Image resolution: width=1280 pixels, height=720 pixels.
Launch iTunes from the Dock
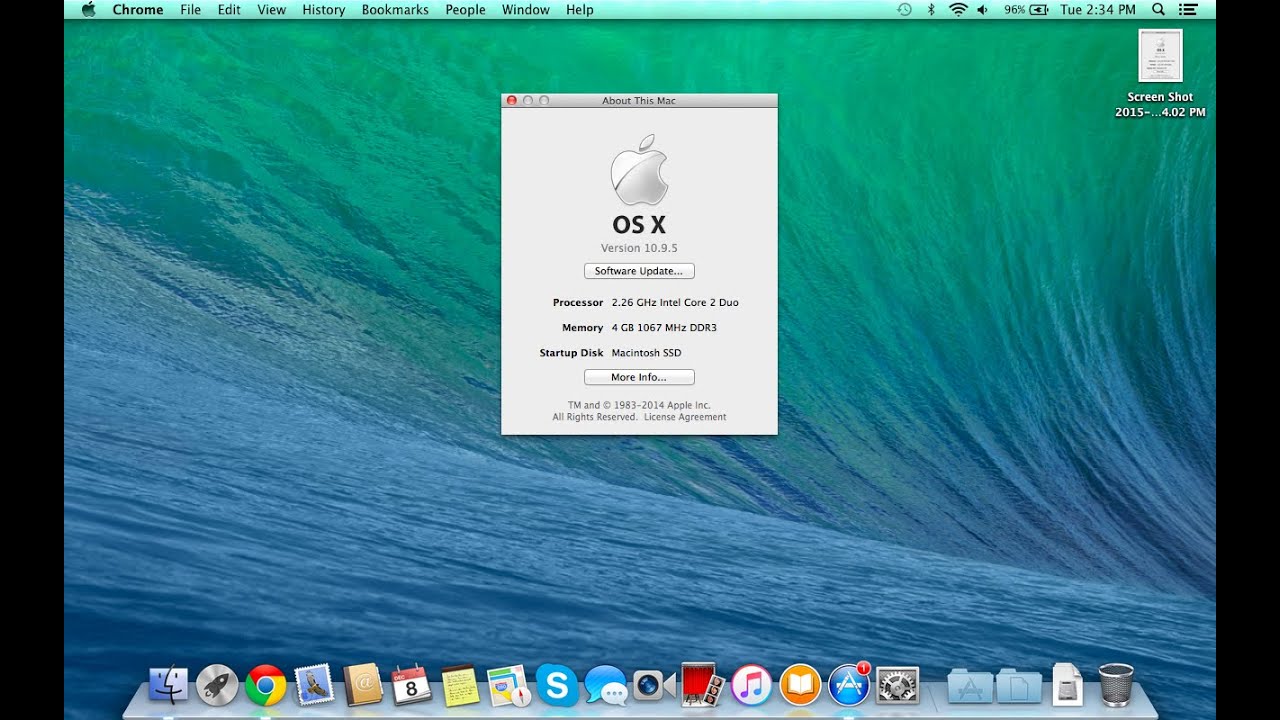pos(752,685)
